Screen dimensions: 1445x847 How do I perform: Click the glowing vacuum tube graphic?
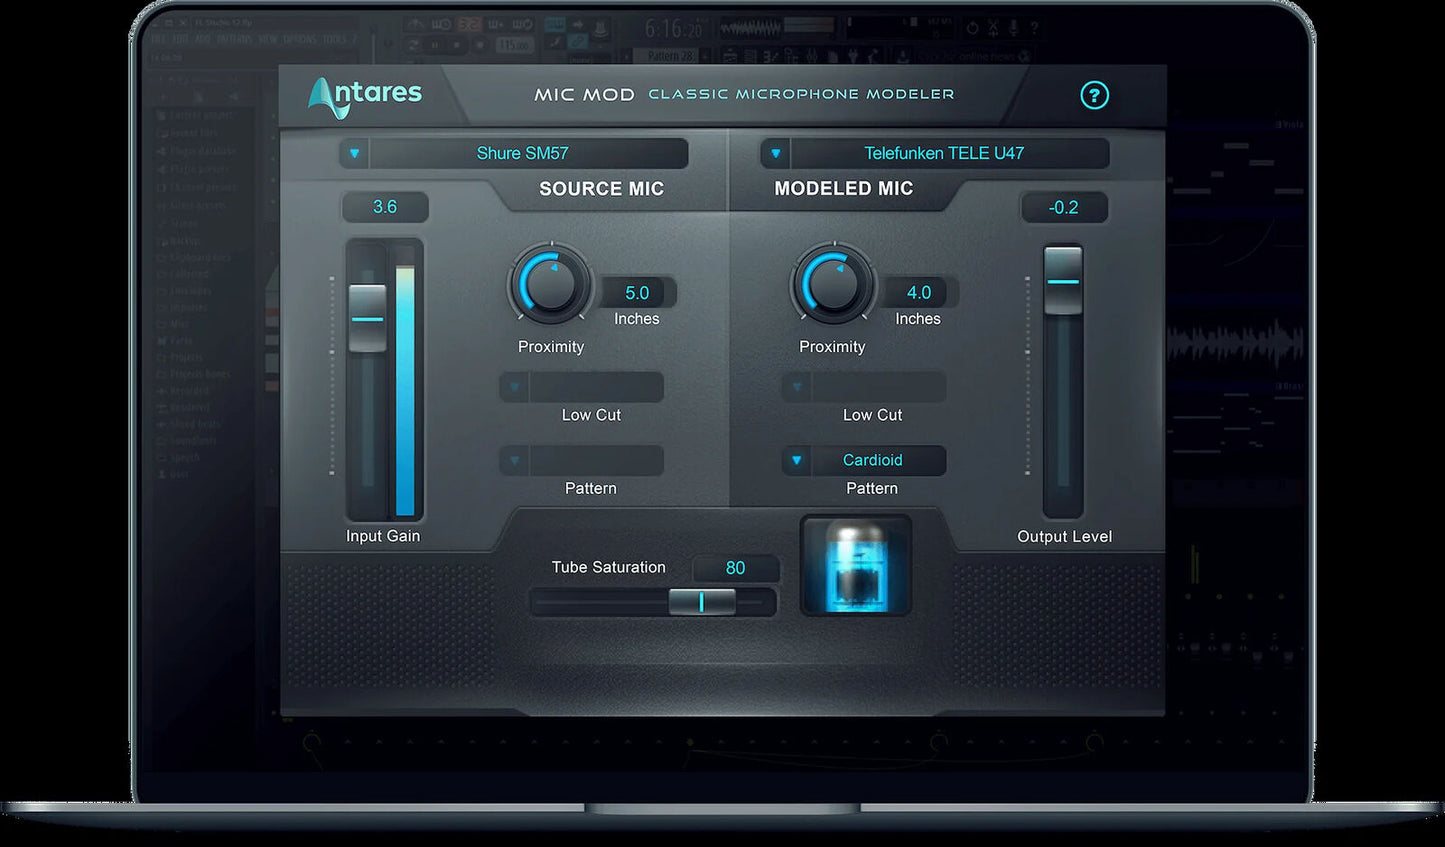855,565
